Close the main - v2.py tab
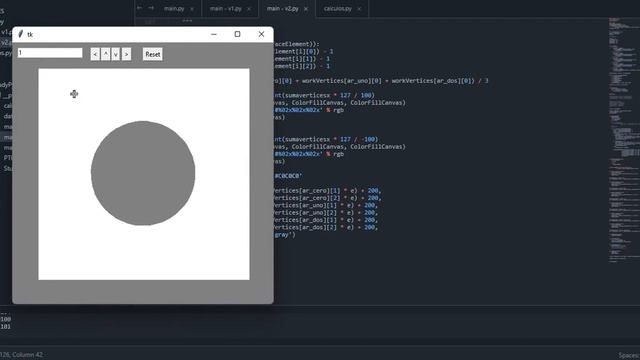Image resolution: width=640 pixels, height=360 pixels. click(306, 9)
